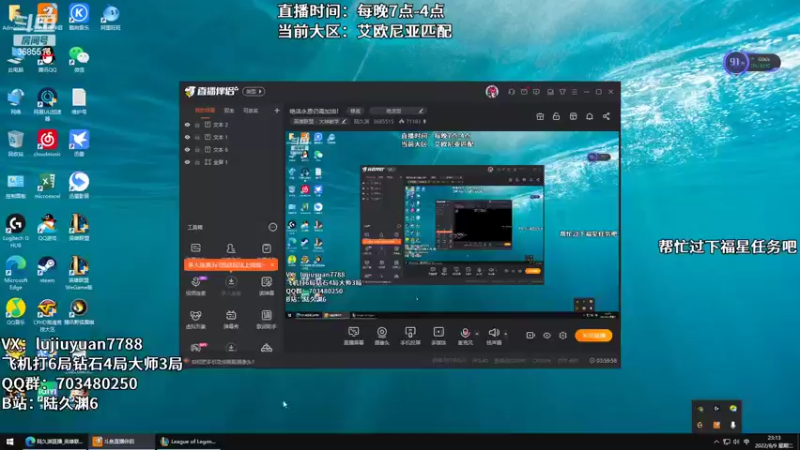Open the store icon in header
The height and width of the screenshot is (450, 800).
573,116
